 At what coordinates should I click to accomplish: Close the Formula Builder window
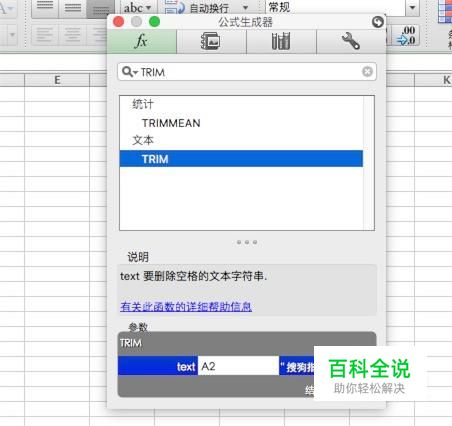tap(119, 22)
